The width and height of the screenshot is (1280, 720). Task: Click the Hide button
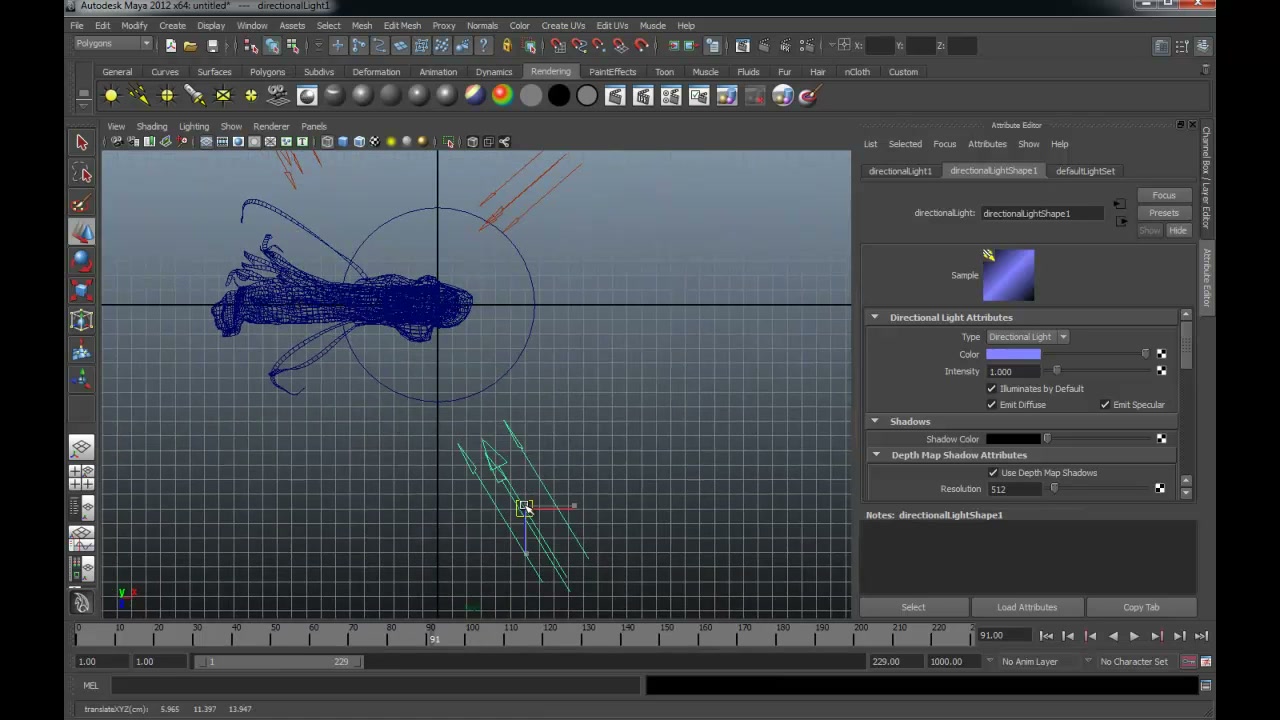[x=1178, y=231]
